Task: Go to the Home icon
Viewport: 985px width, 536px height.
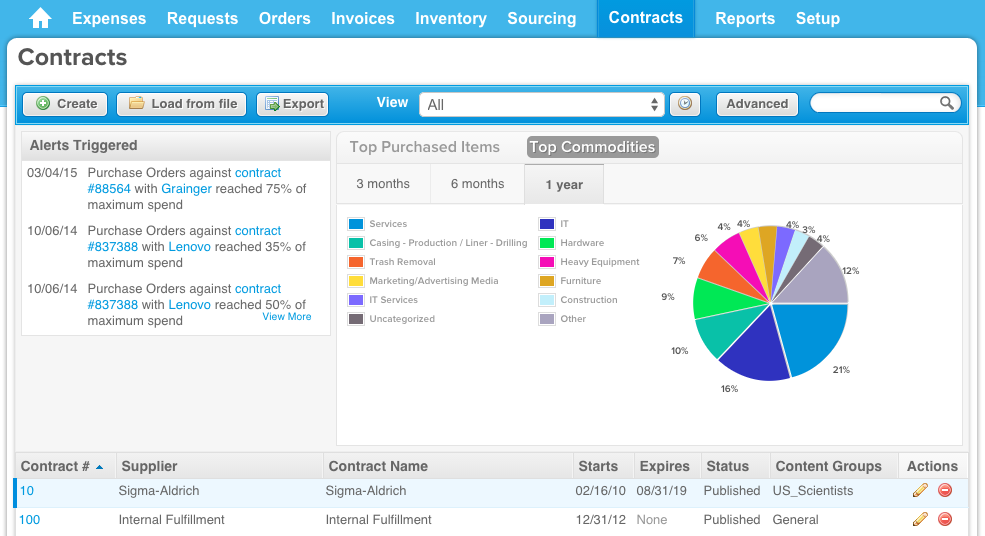Action: coord(40,18)
